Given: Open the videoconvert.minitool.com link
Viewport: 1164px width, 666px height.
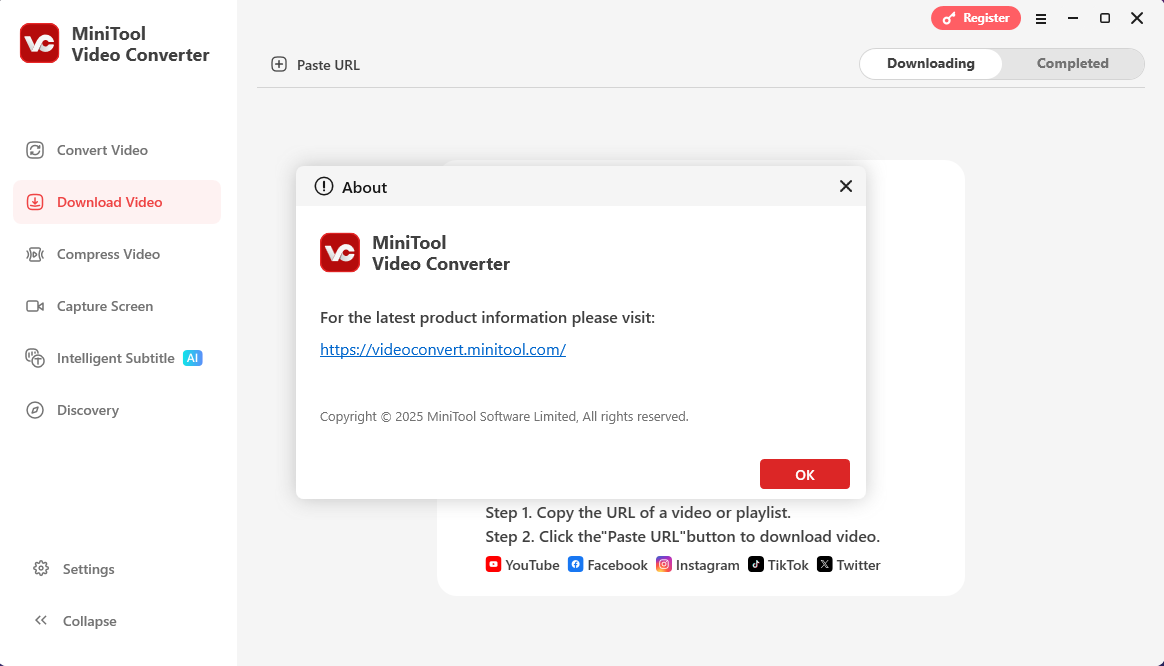Looking at the screenshot, I should 443,350.
